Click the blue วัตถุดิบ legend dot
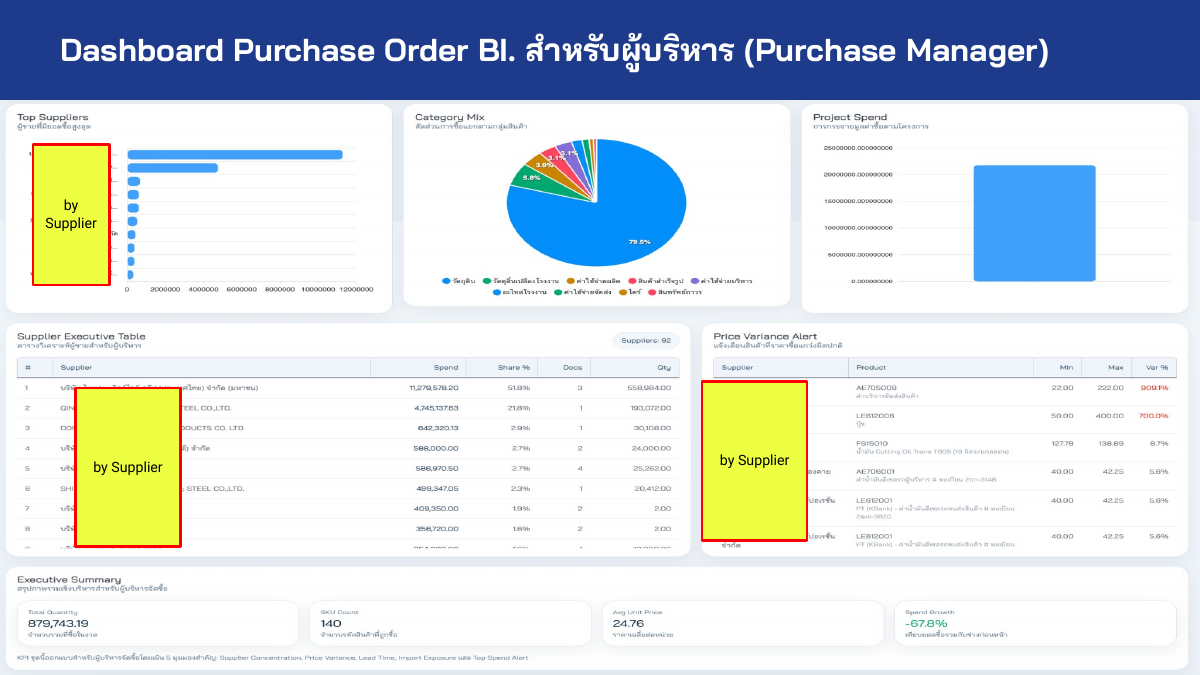Viewport: 1200px width, 675px height. click(x=446, y=281)
